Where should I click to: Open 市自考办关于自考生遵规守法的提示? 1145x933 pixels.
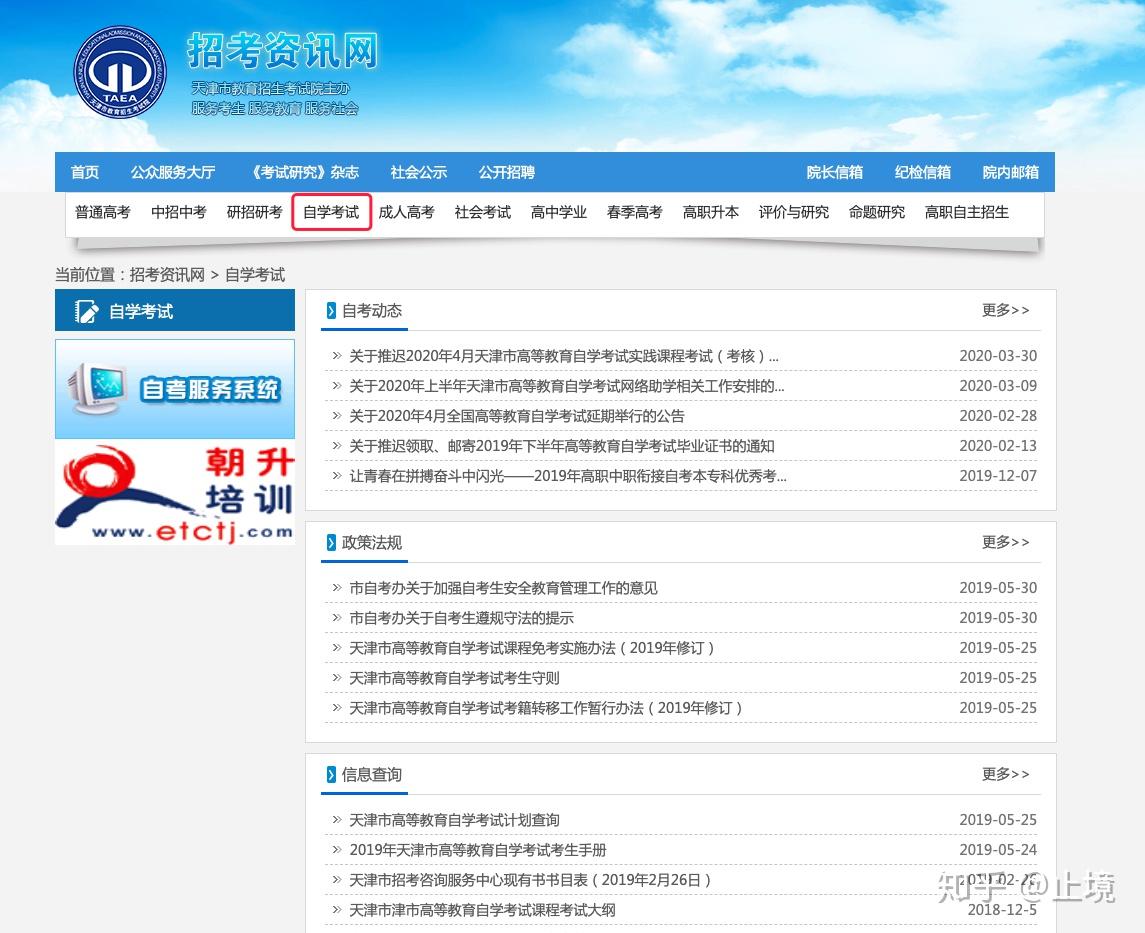tap(462, 618)
